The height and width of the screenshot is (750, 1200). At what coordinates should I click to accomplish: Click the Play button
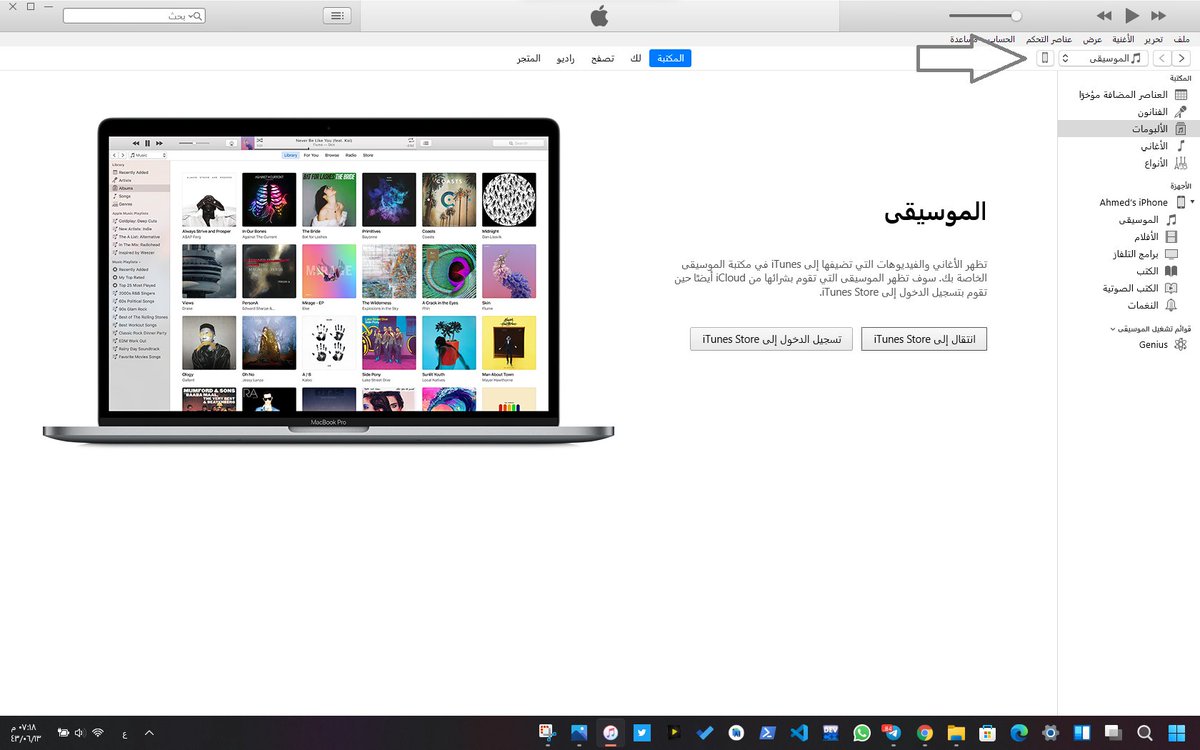pos(1131,16)
